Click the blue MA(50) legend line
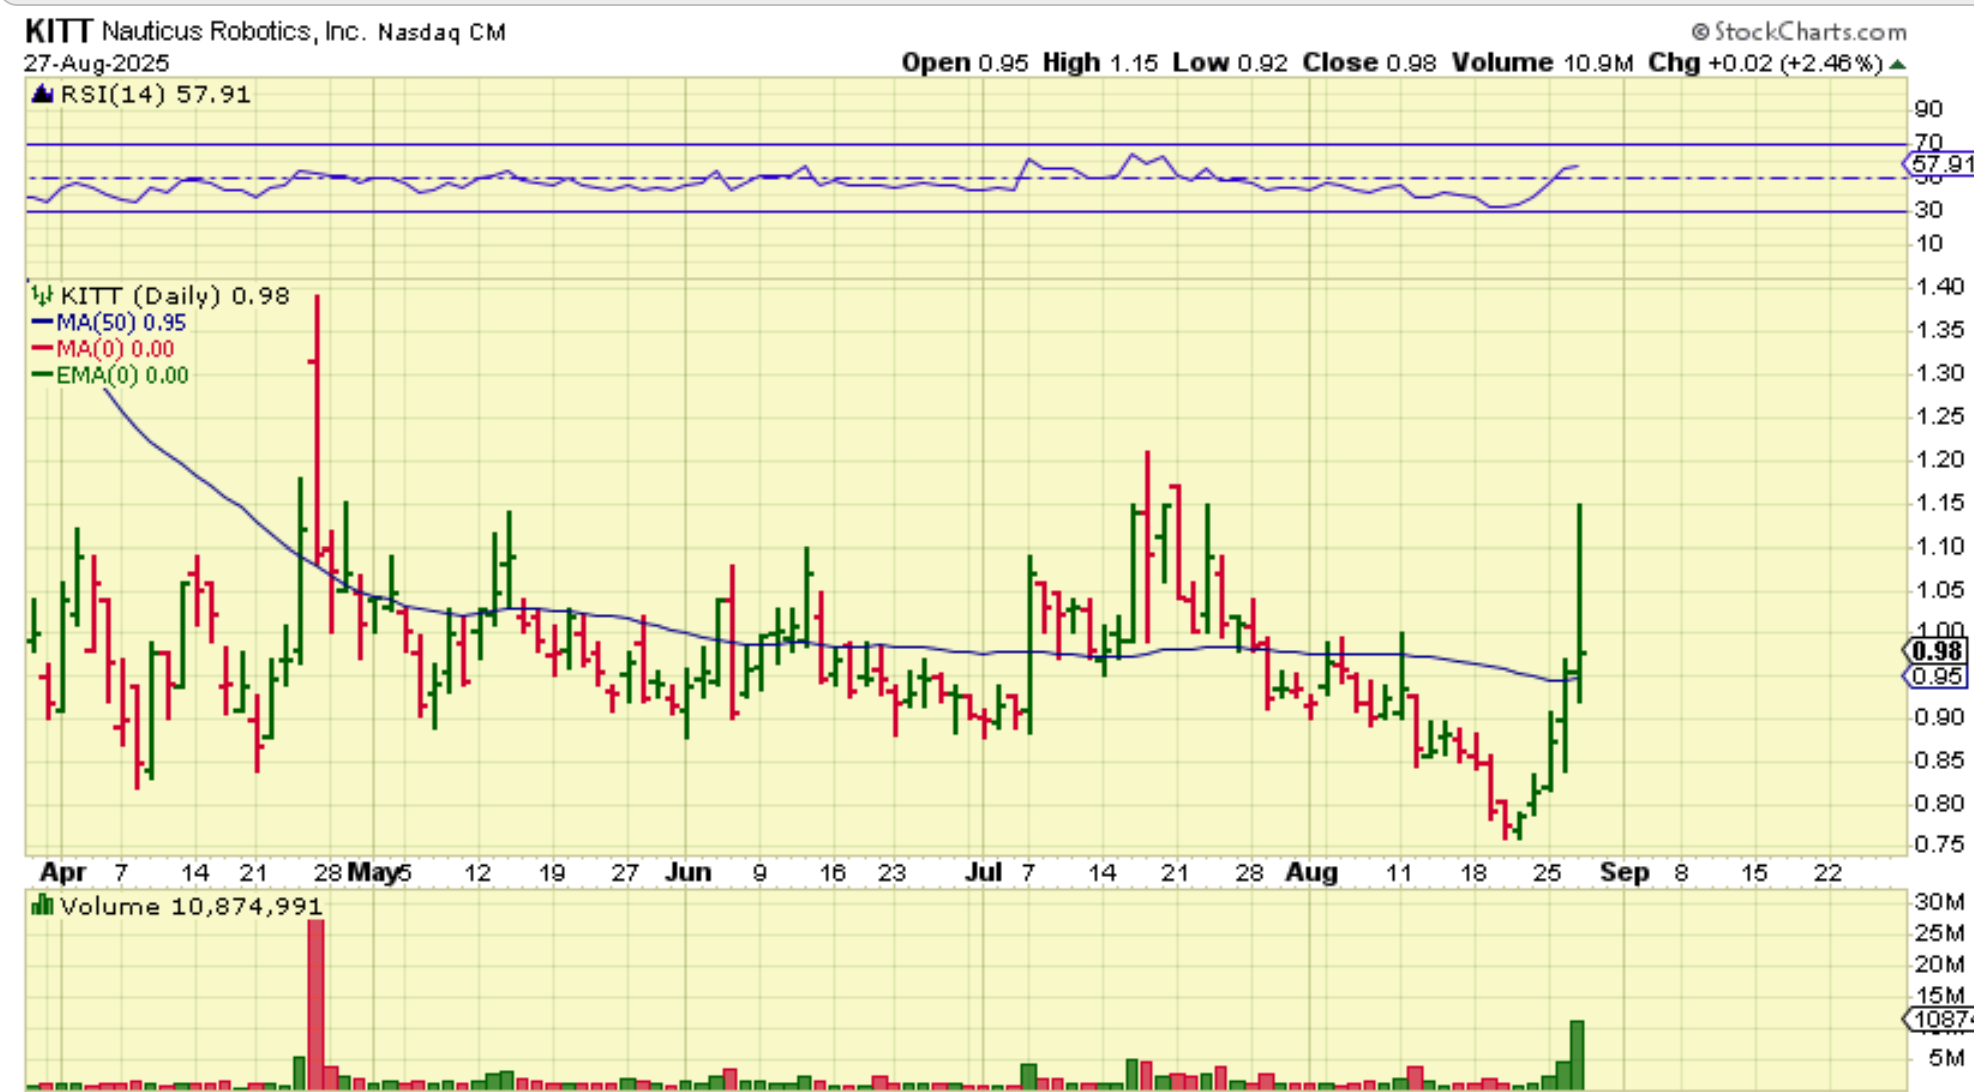Viewport: 1974px width, 1092px height. point(43,323)
